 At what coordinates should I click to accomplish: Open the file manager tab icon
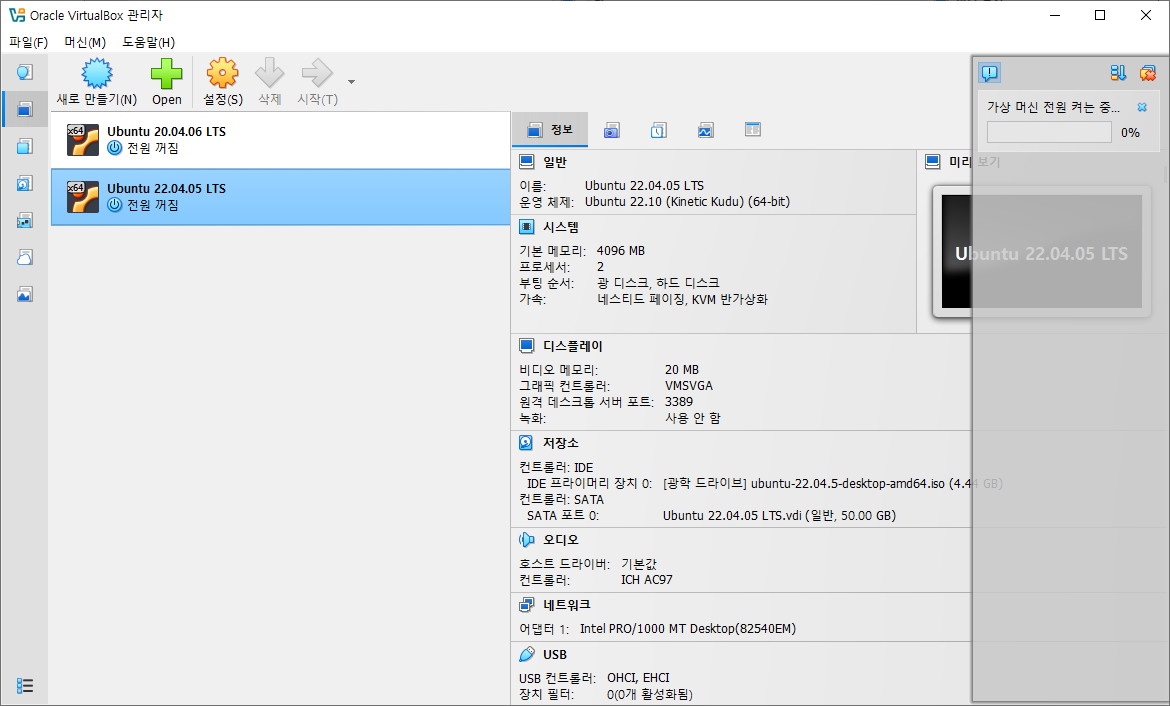tap(753, 130)
